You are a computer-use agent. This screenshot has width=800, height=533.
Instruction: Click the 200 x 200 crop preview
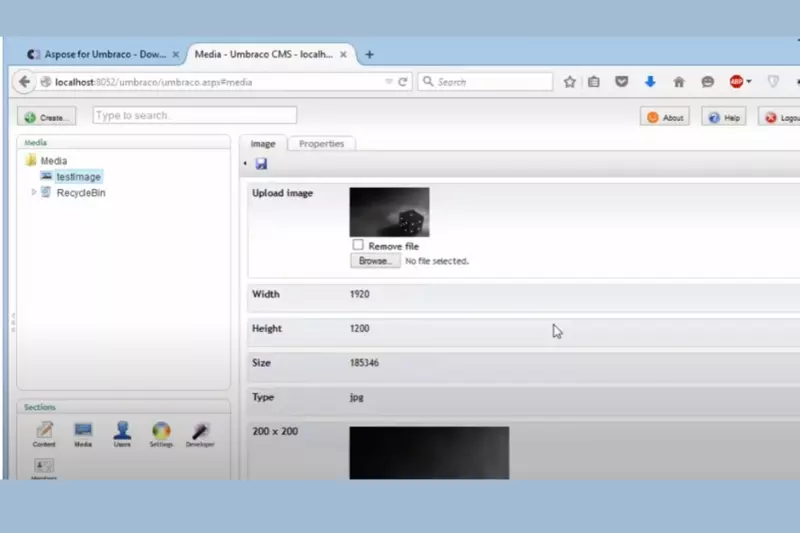tap(429, 453)
